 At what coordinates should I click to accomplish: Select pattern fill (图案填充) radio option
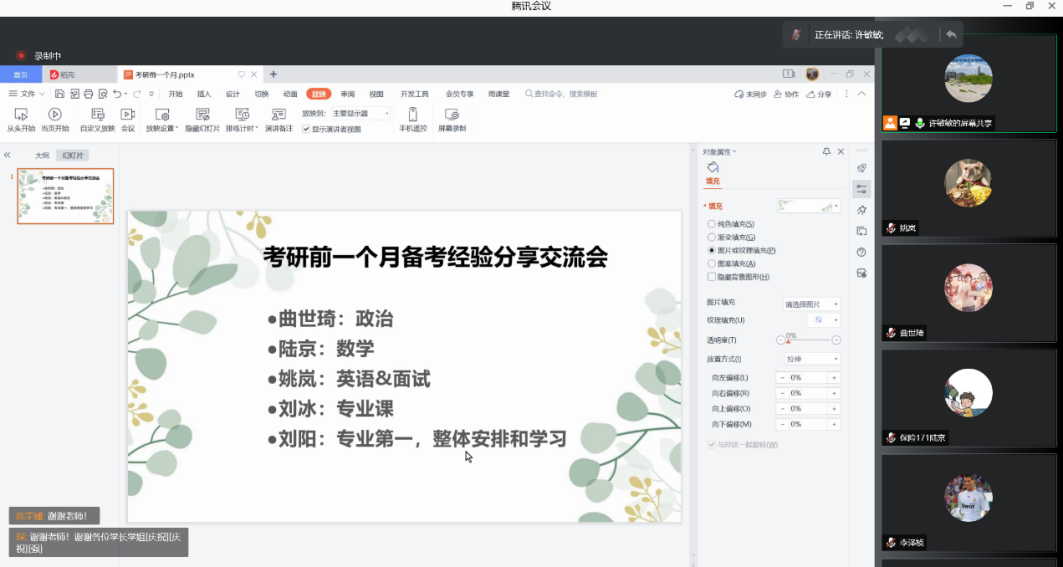coord(711,263)
